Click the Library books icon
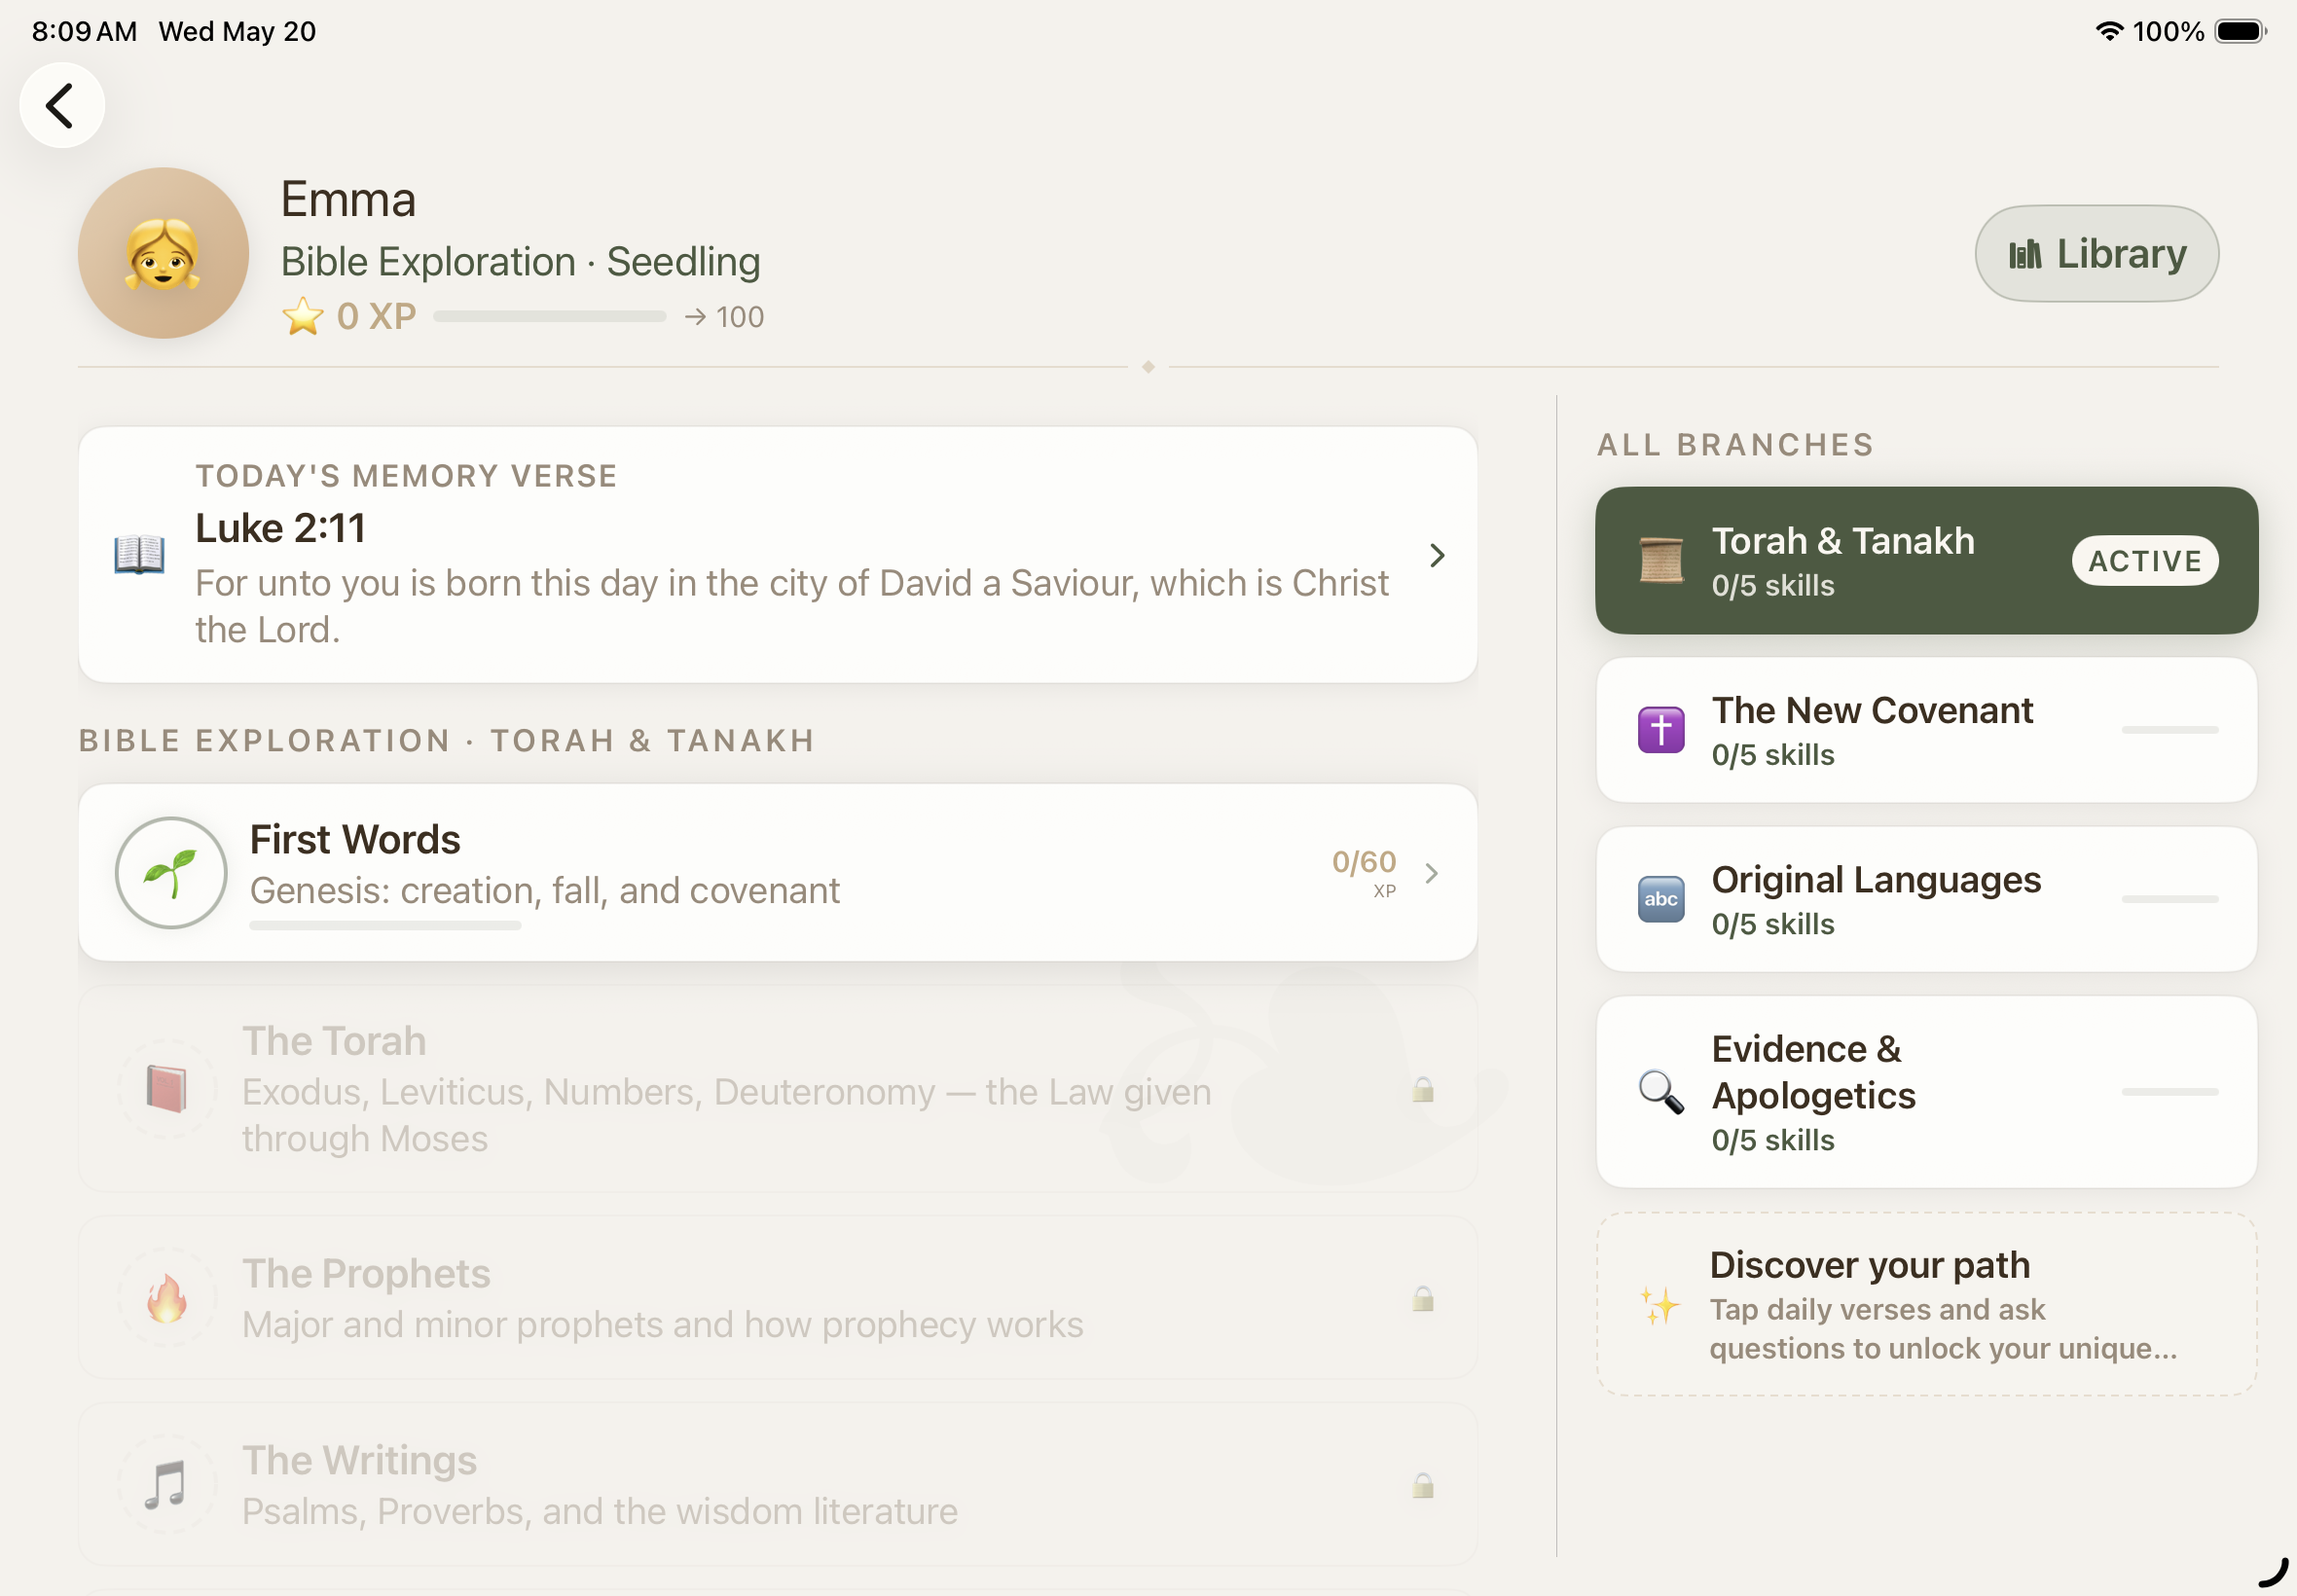Screen dimensions: 2297x1596 click(x=2025, y=254)
